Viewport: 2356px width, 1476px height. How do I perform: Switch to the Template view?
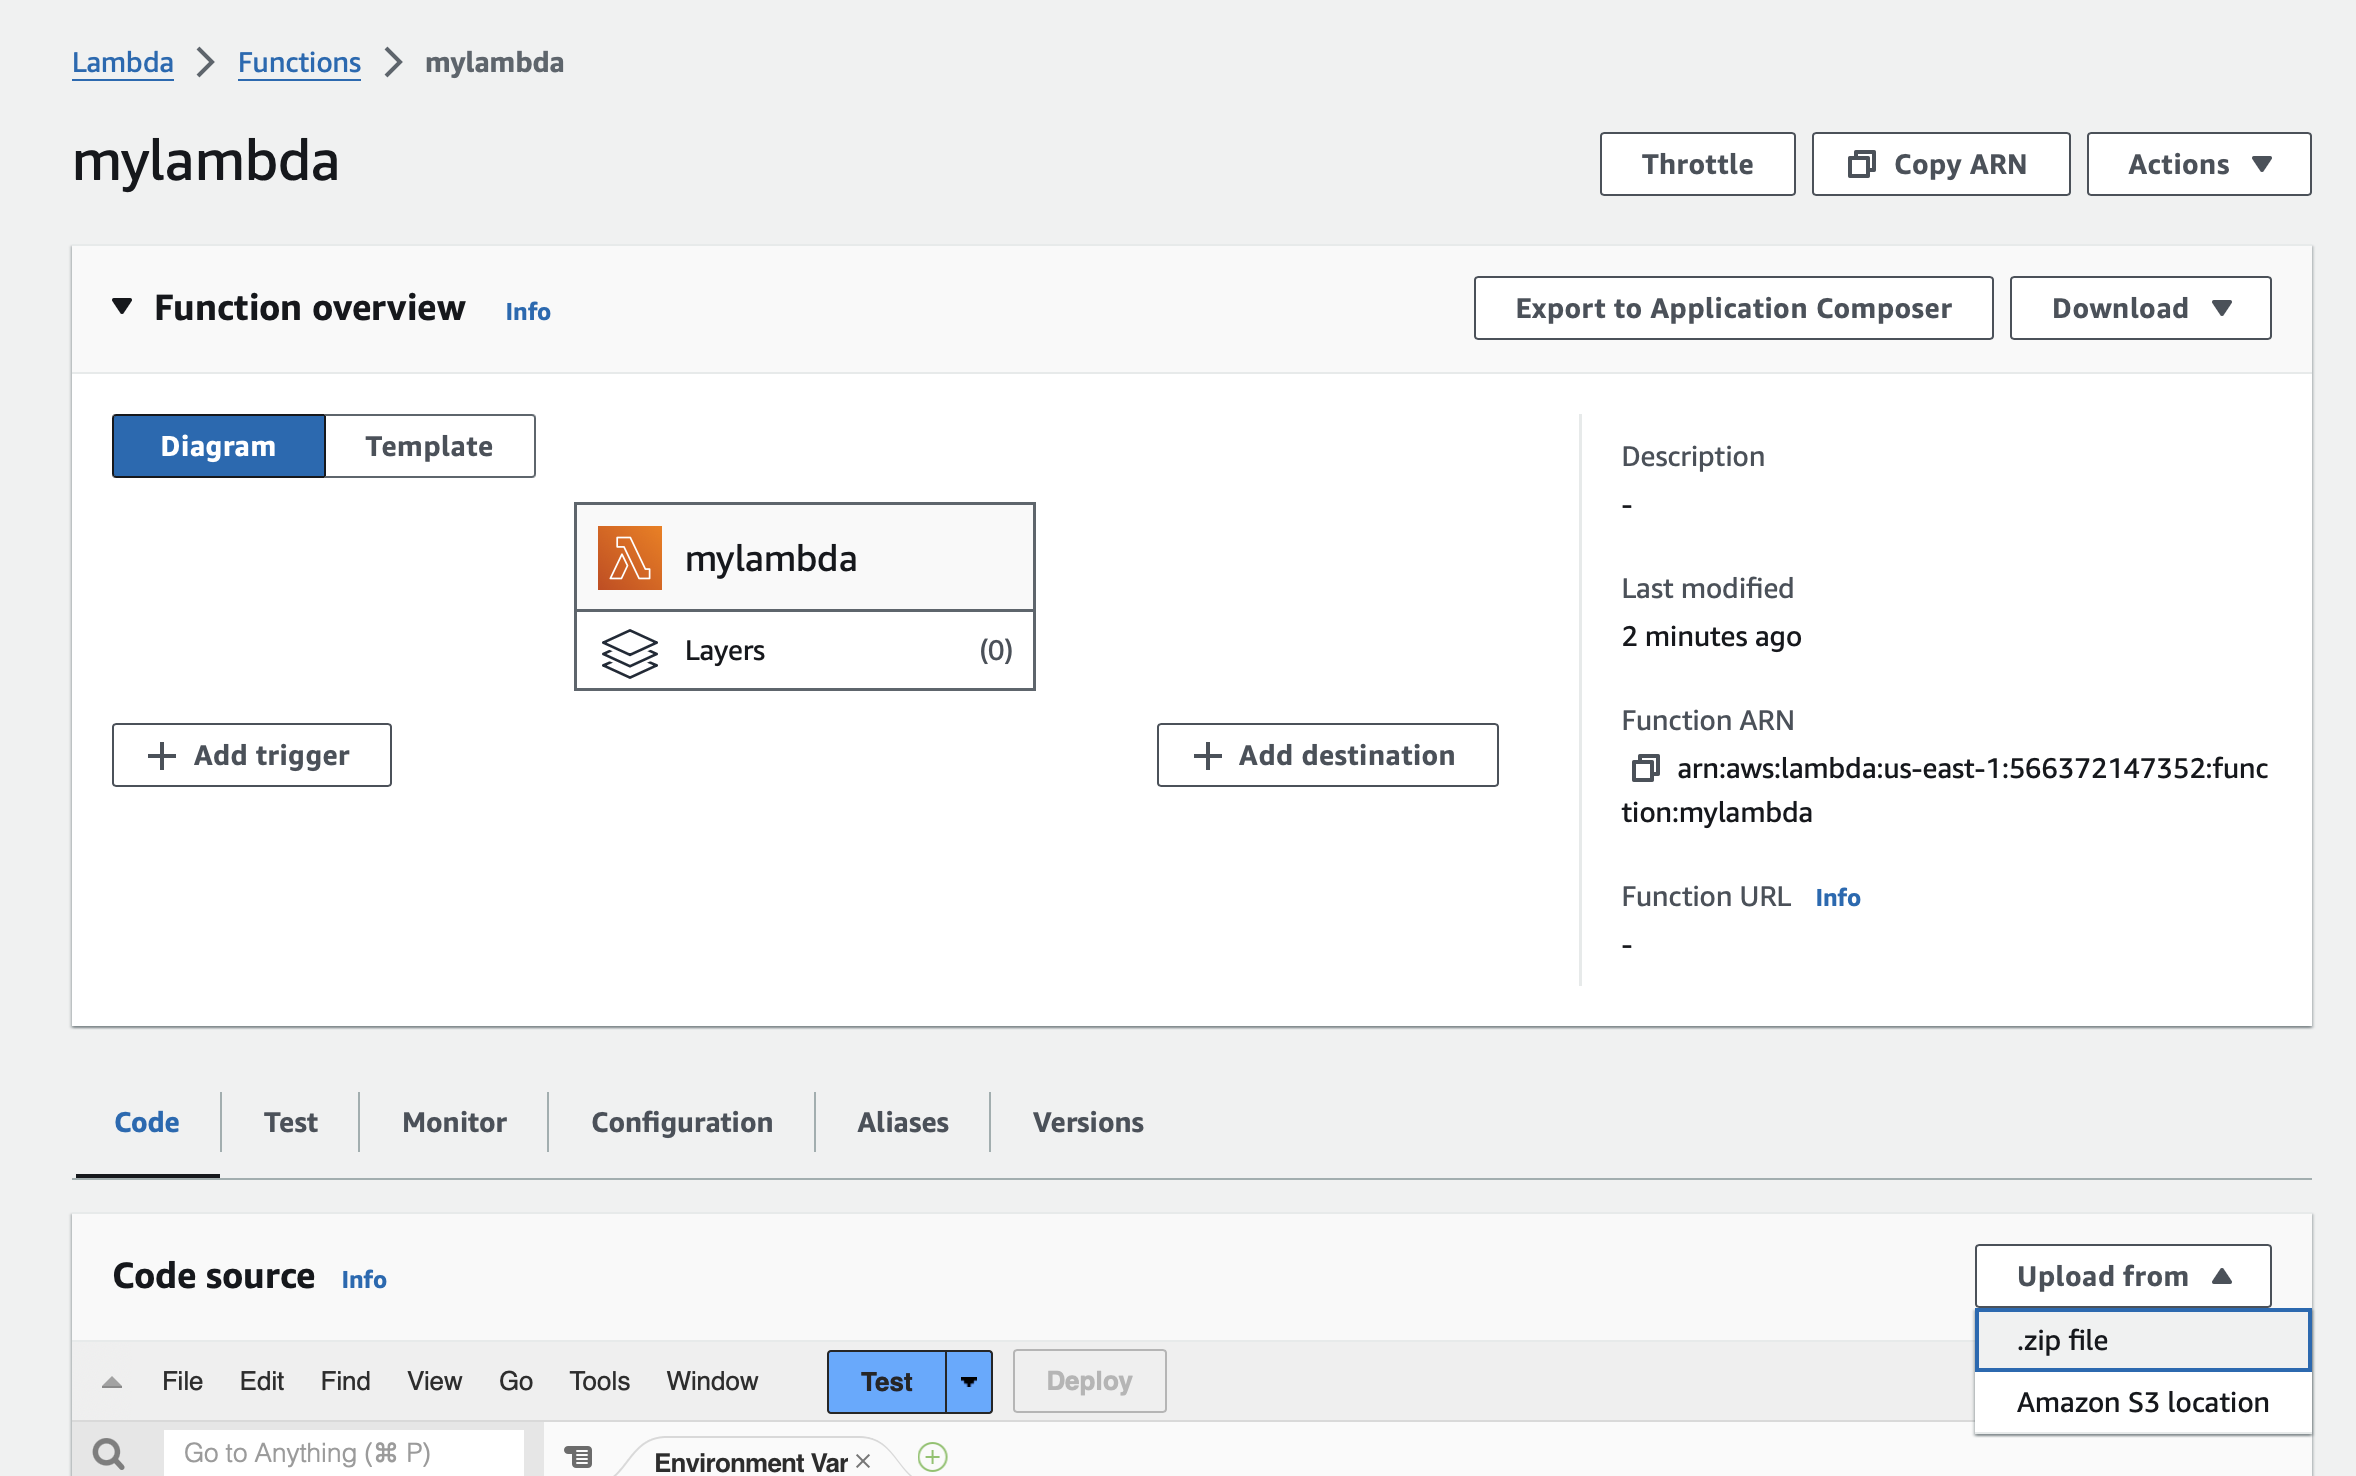[430, 446]
